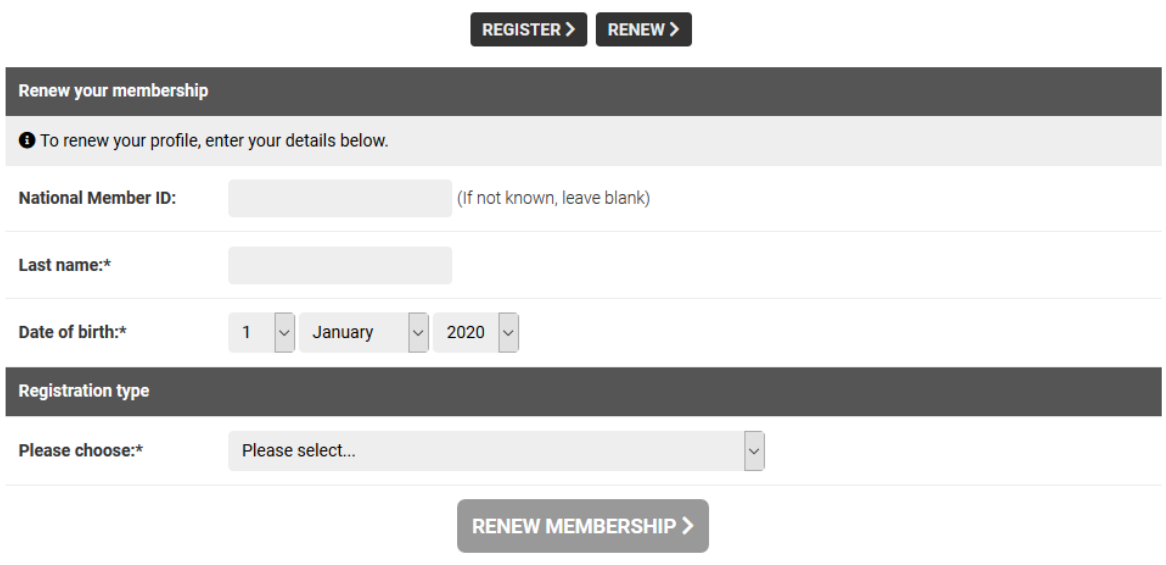Switch to the RENEW tab button
The width and height of the screenshot is (1166, 565).
644,29
